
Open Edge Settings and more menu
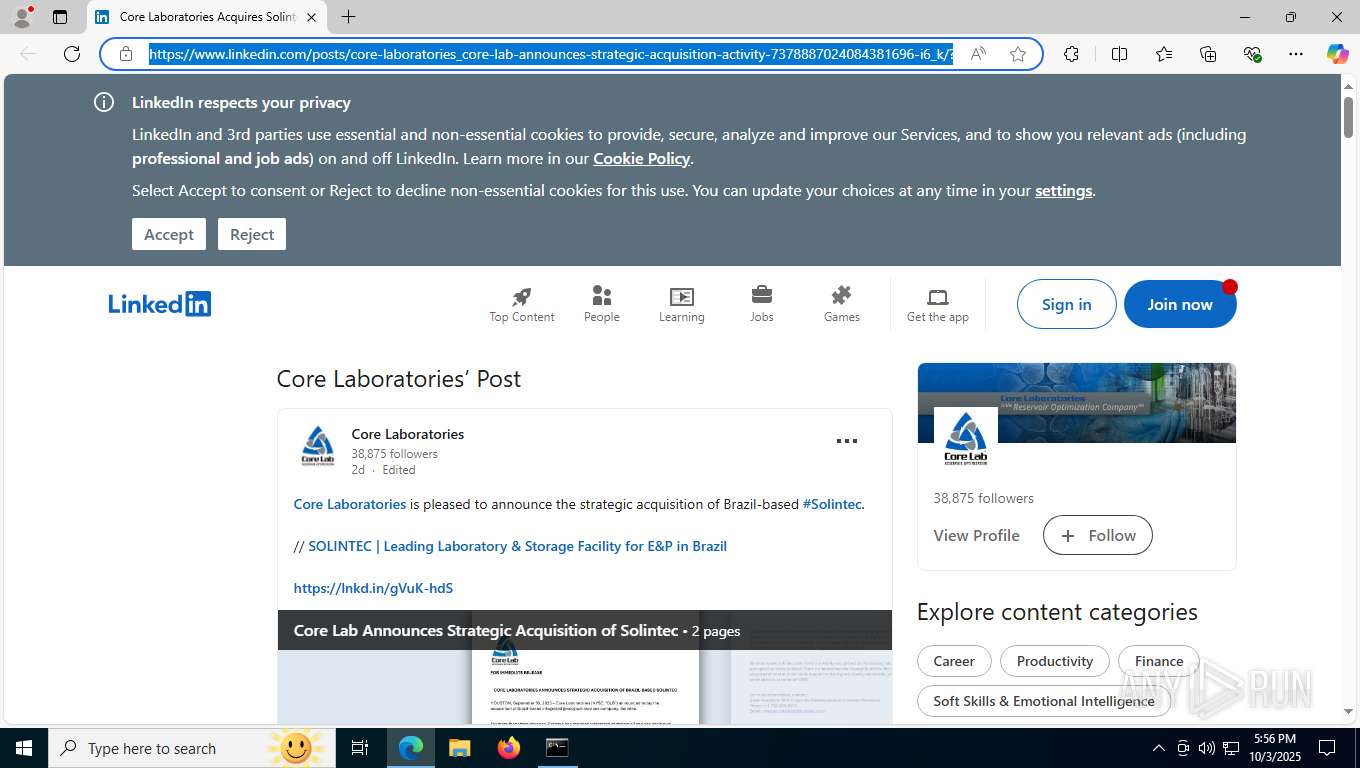(x=1296, y=54)
